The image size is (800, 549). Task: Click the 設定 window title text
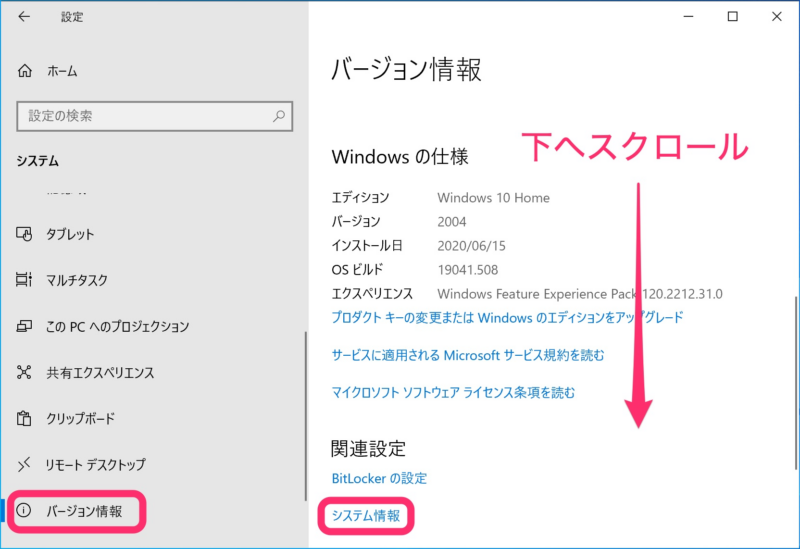click(72, 17)
